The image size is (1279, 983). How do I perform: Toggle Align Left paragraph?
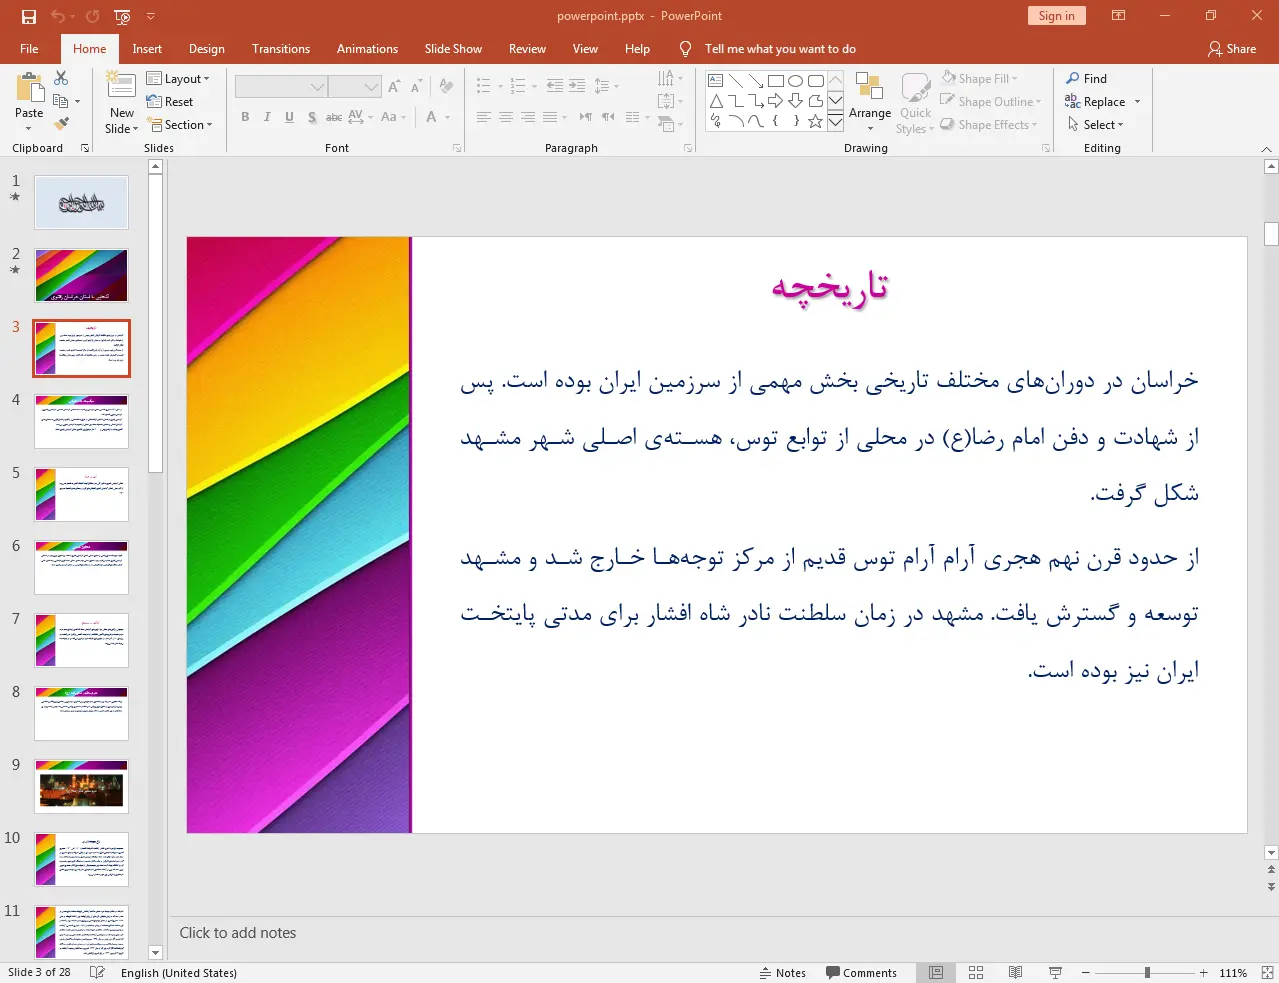tap(483, 117)
